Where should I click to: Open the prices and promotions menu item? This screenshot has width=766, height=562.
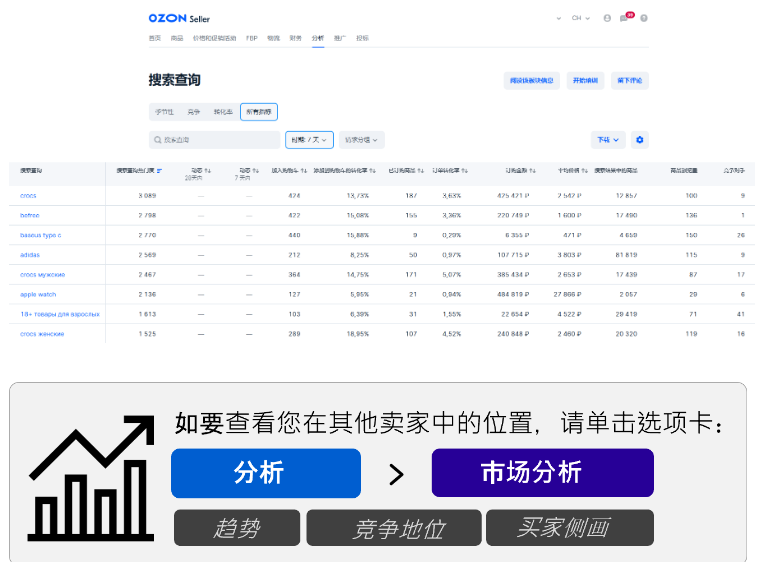214,38
